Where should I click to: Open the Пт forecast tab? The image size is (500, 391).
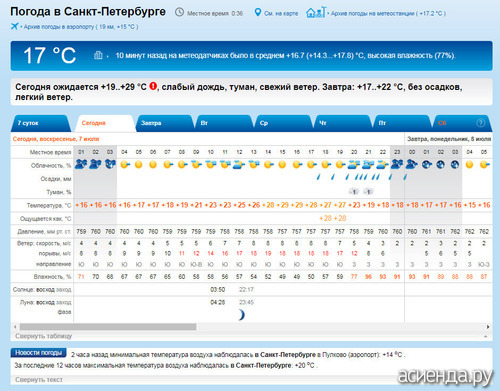(x=402, y=123)
